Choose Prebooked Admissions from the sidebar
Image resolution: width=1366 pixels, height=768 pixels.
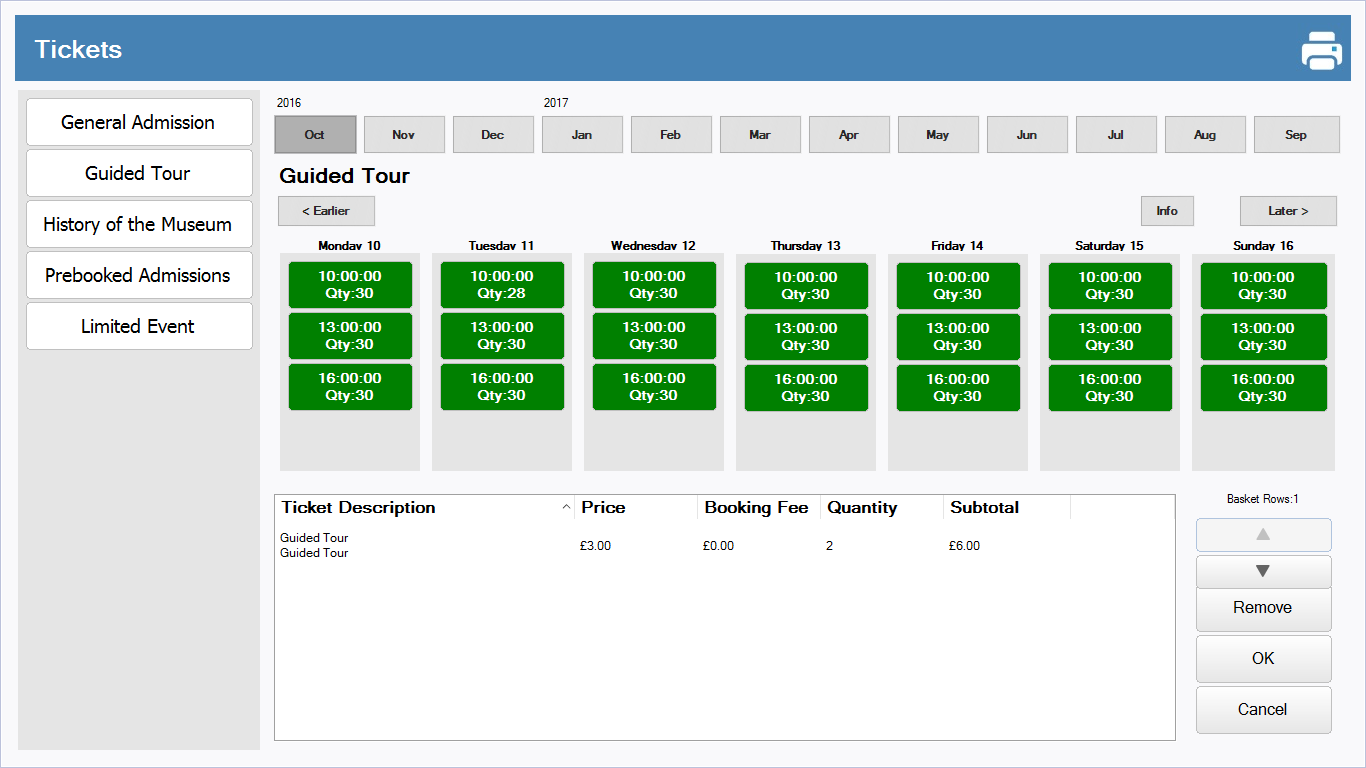[139, 275]
